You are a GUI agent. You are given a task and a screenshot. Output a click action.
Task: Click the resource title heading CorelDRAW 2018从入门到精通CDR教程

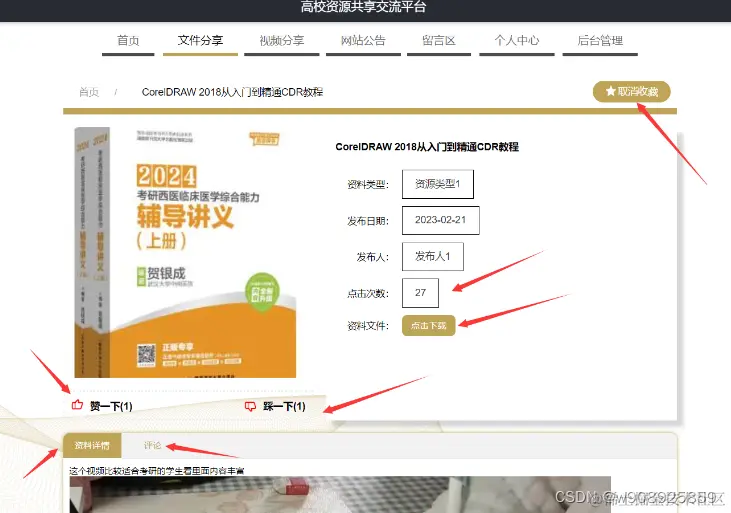click(x=427, y=147)
